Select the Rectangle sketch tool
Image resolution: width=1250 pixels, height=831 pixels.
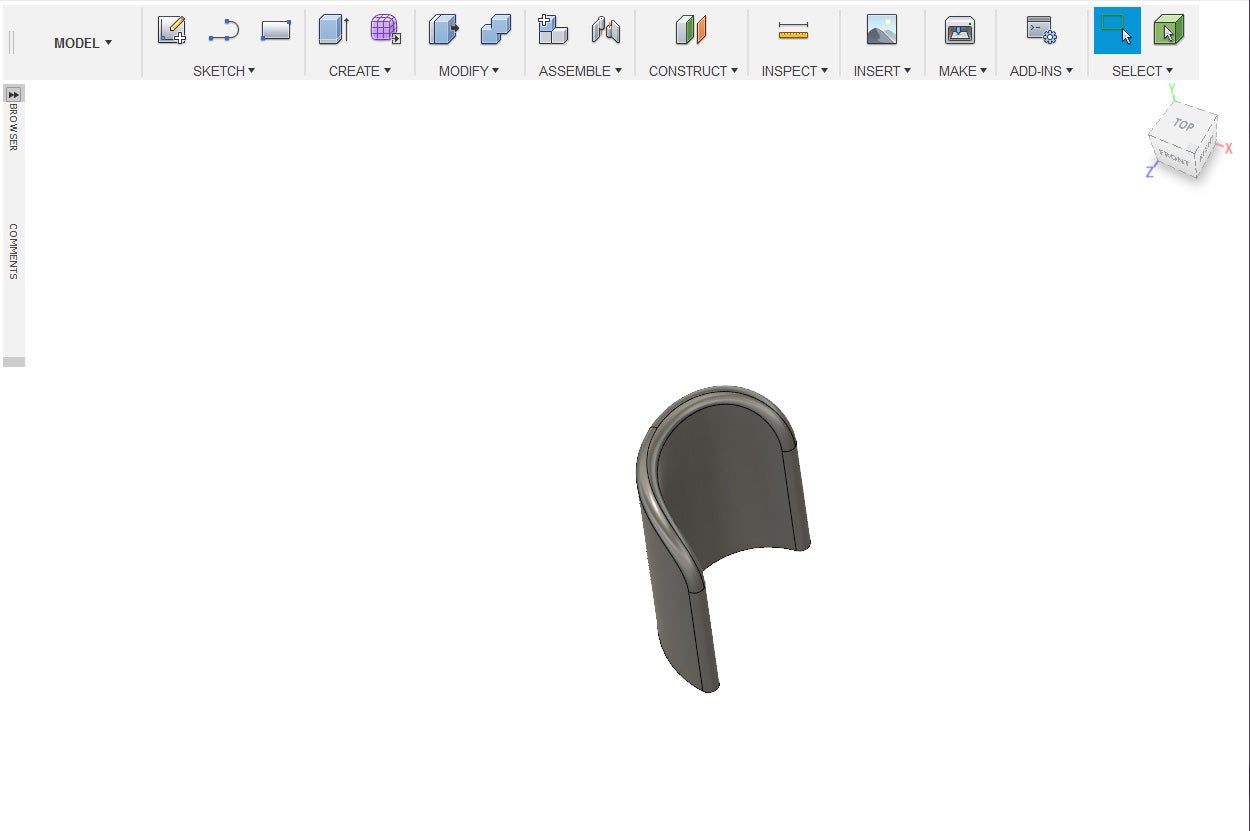point(275,31)
